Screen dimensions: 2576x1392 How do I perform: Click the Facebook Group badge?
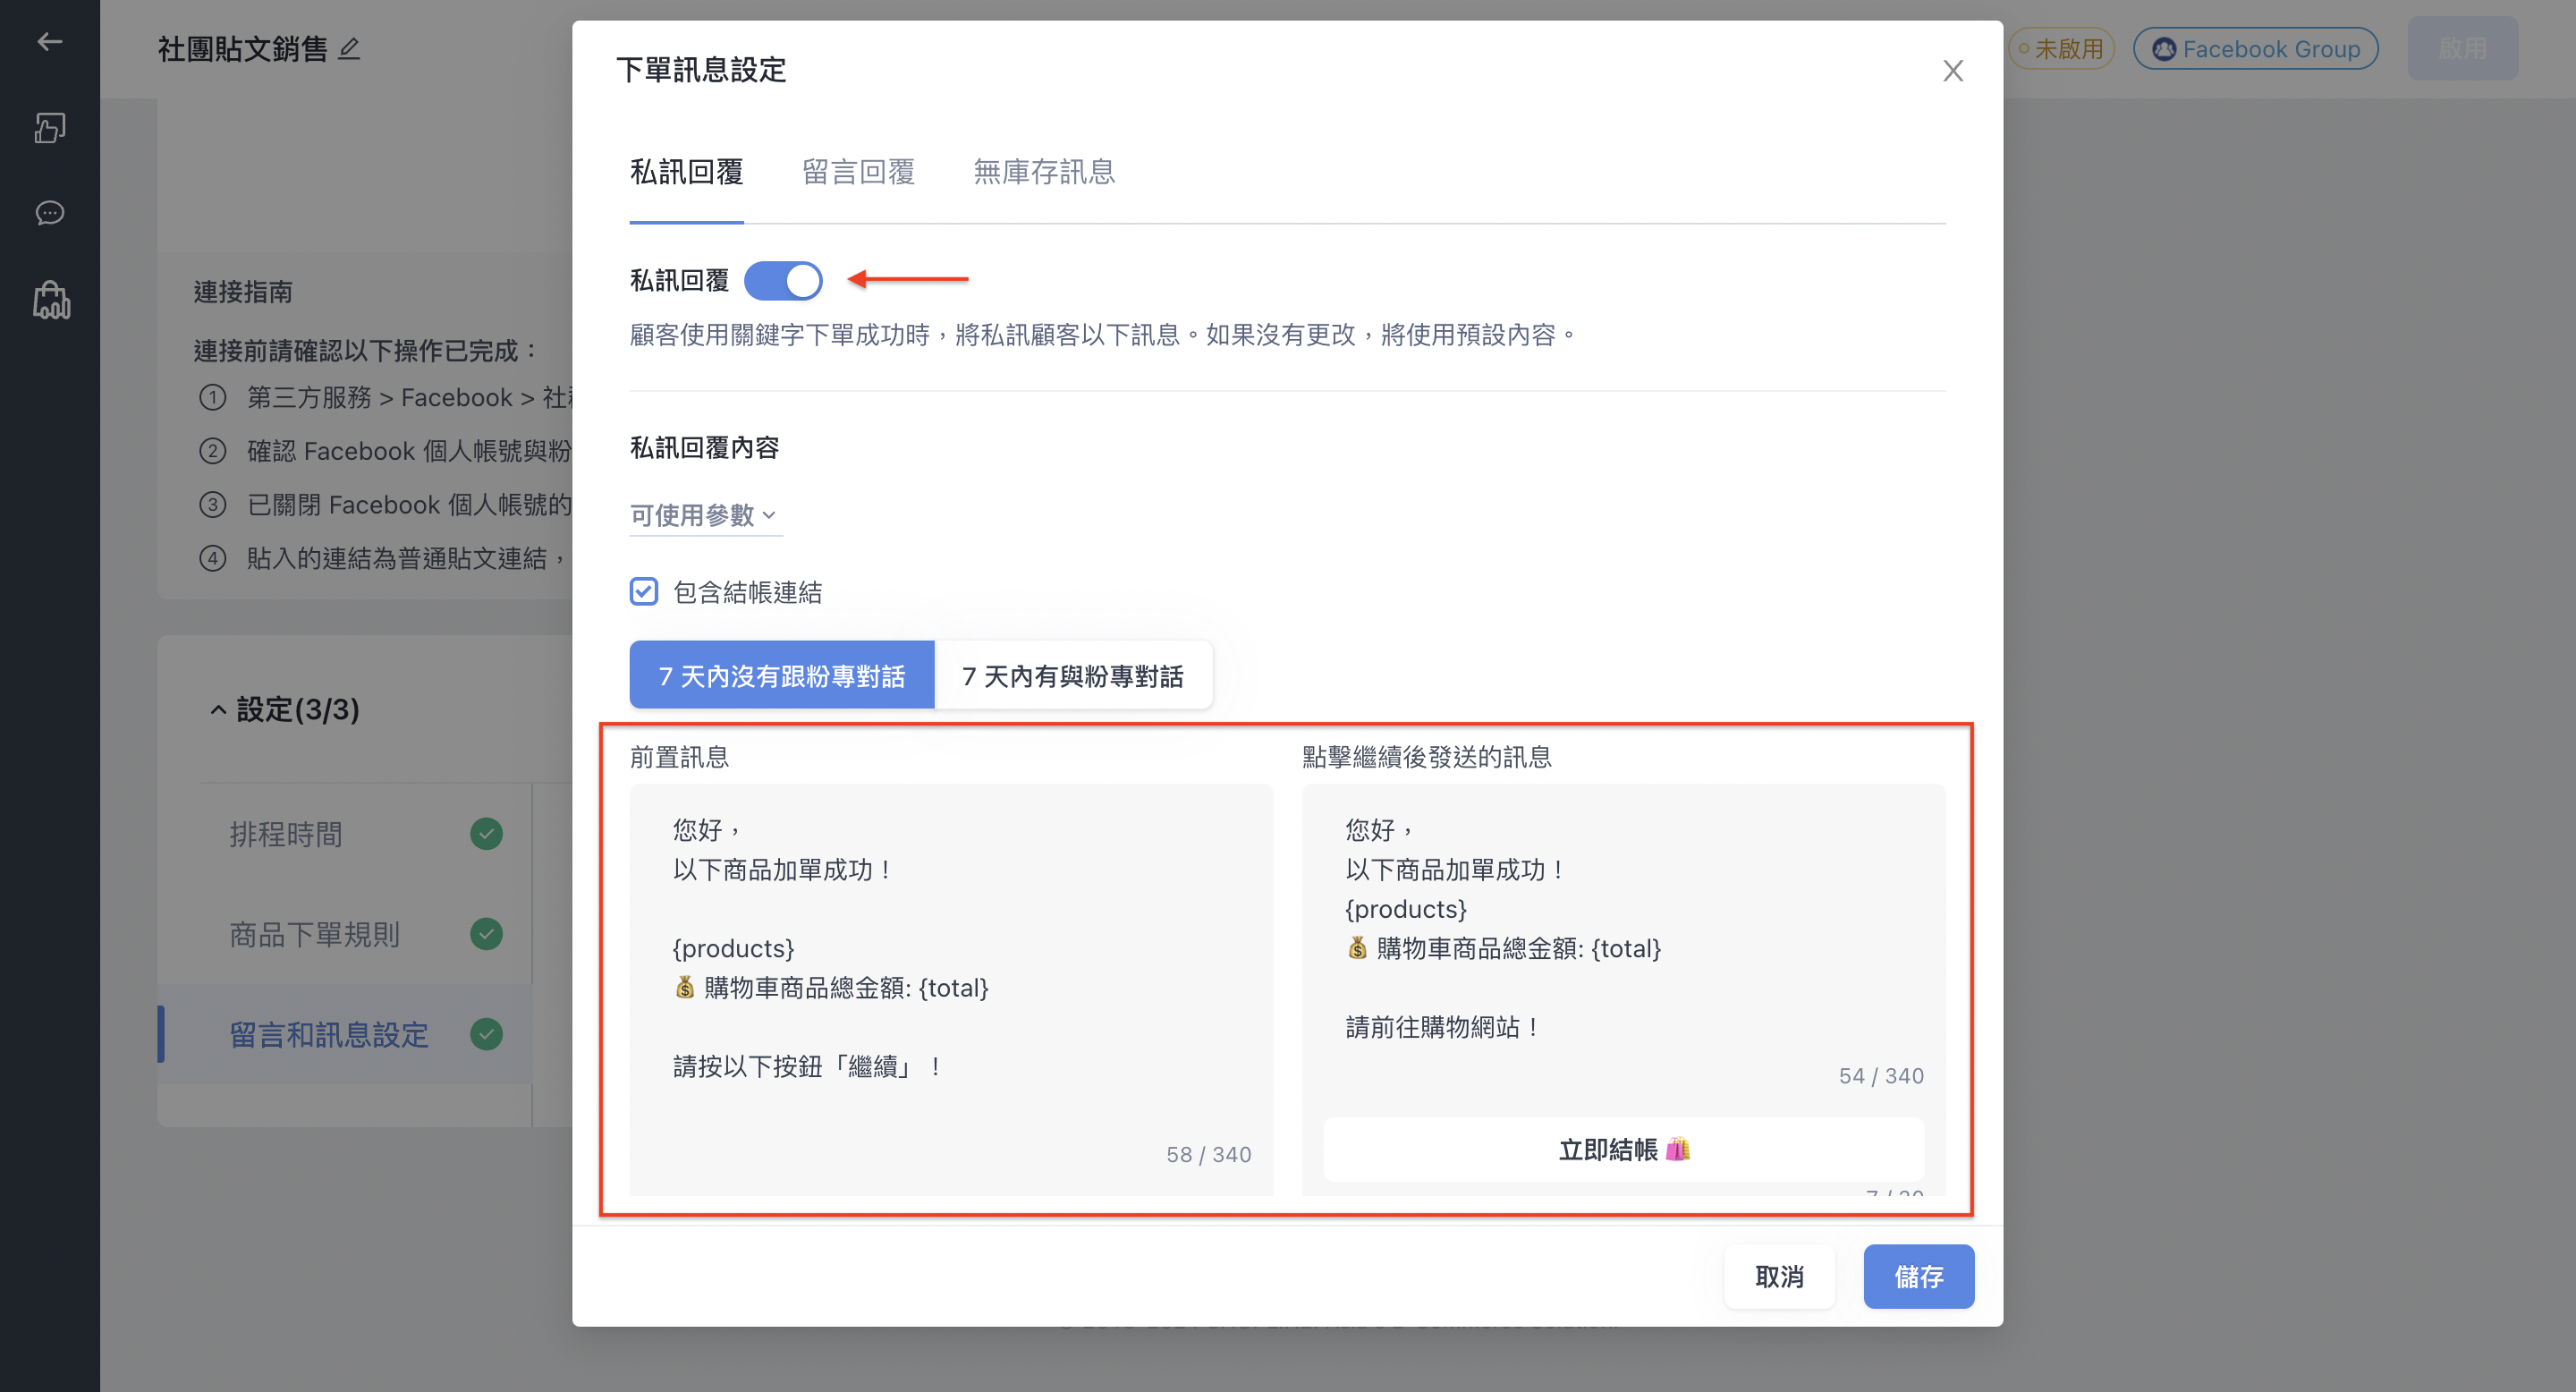[2255, 48]
